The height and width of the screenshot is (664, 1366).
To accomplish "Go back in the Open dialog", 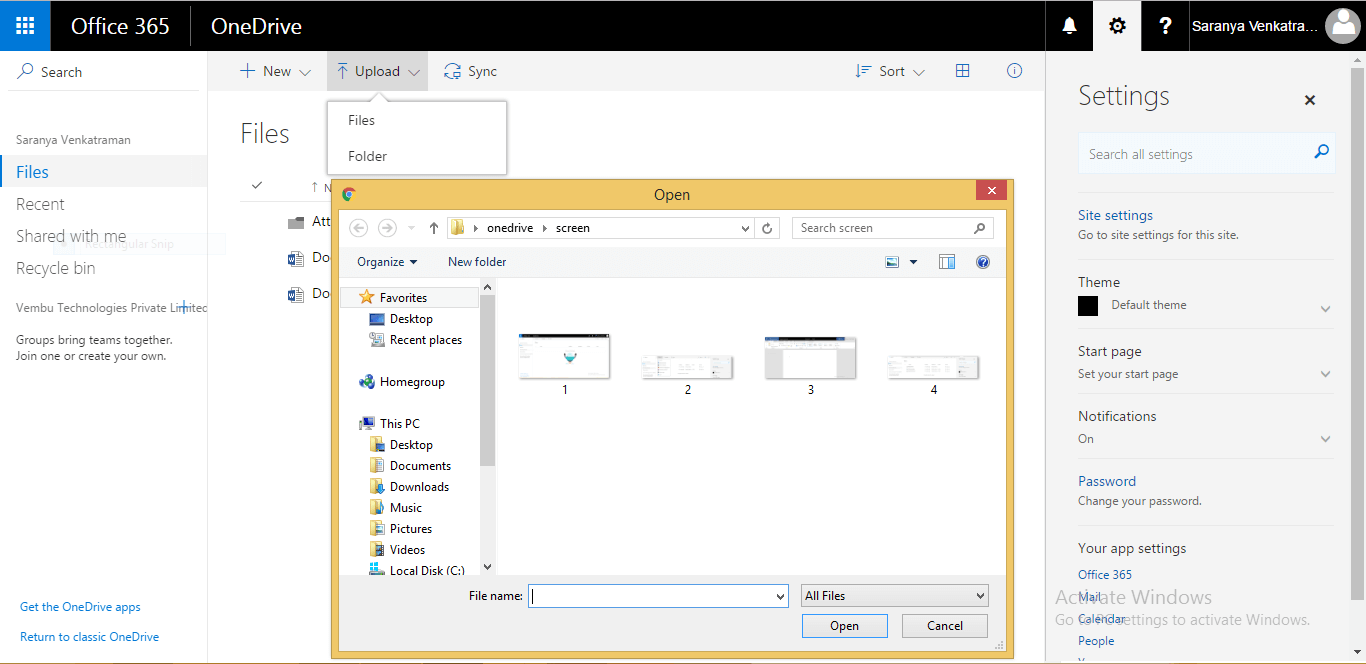I will coord(359,228).
